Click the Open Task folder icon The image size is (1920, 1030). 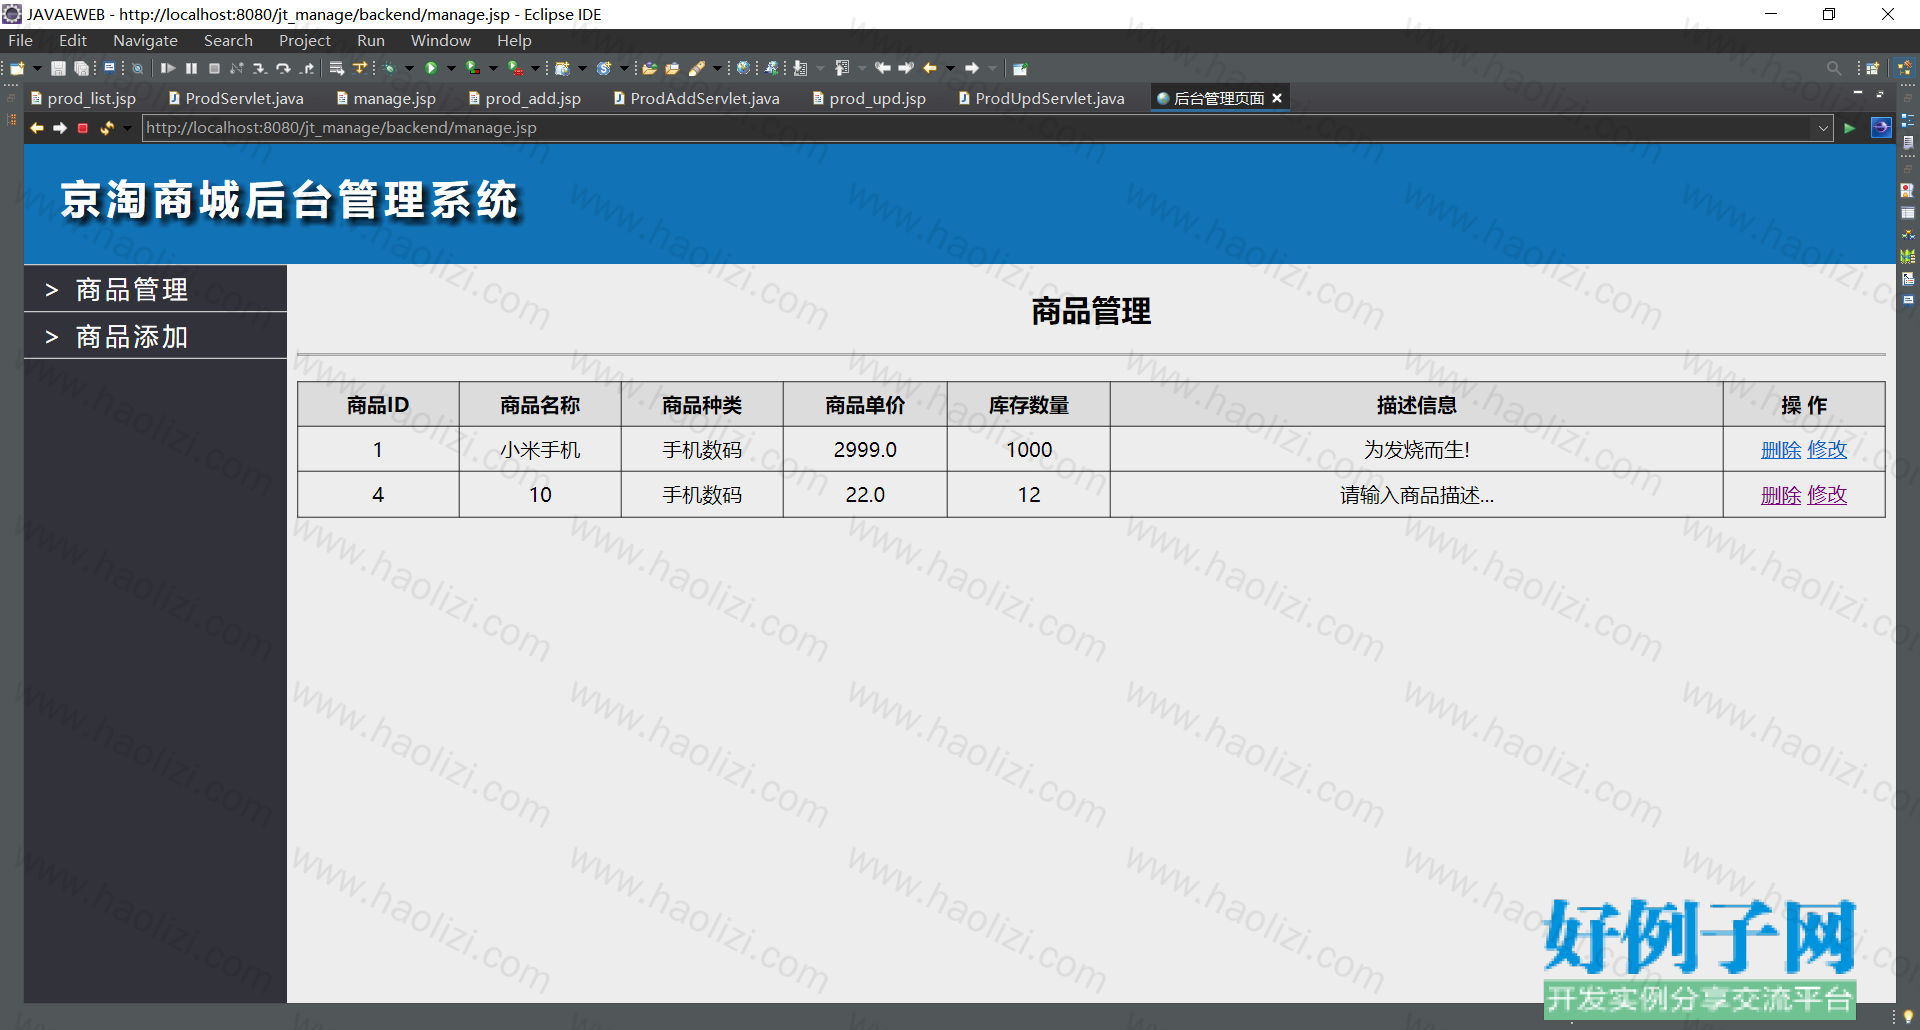coord(672,68)
